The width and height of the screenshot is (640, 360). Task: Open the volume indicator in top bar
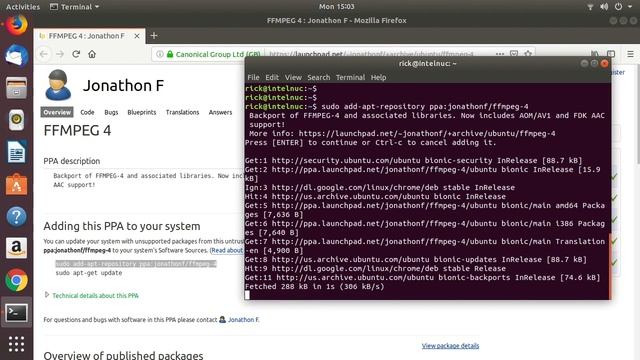coord(604,7)
